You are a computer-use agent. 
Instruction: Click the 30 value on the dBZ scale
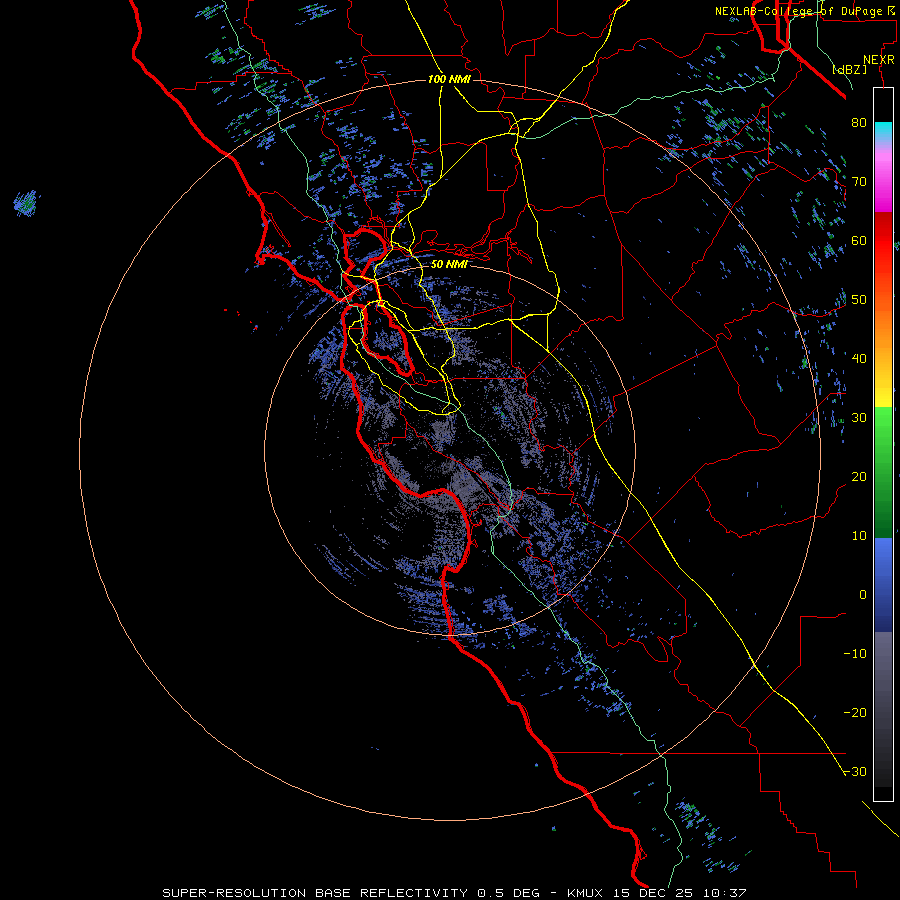click(859, 417)
